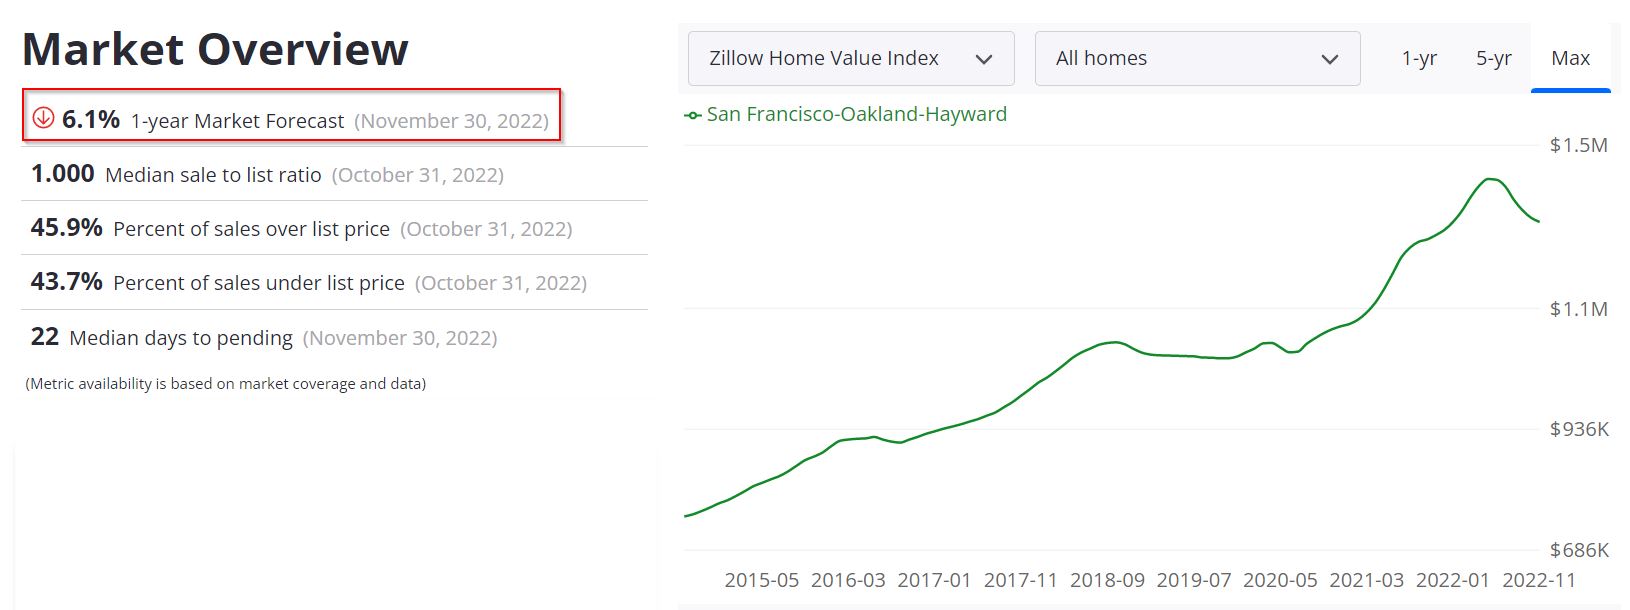Click the green legend dot for San Francisco-Oakland-Hayward

(x=691, y=114)
